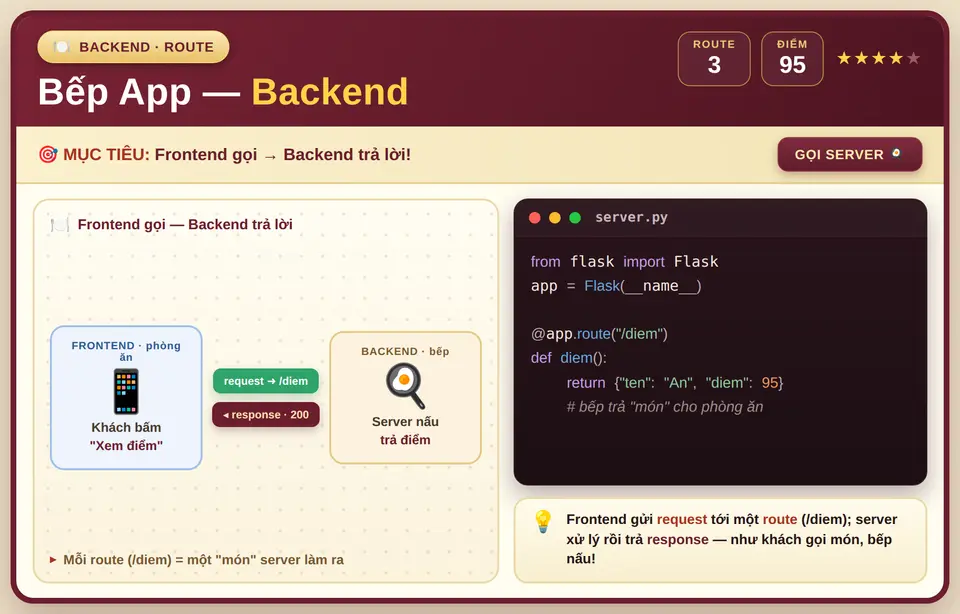The image size is (960, 614).
Task: Click the GỌI SERVER button
Action: pyautogui.click(x=849, y=154)
